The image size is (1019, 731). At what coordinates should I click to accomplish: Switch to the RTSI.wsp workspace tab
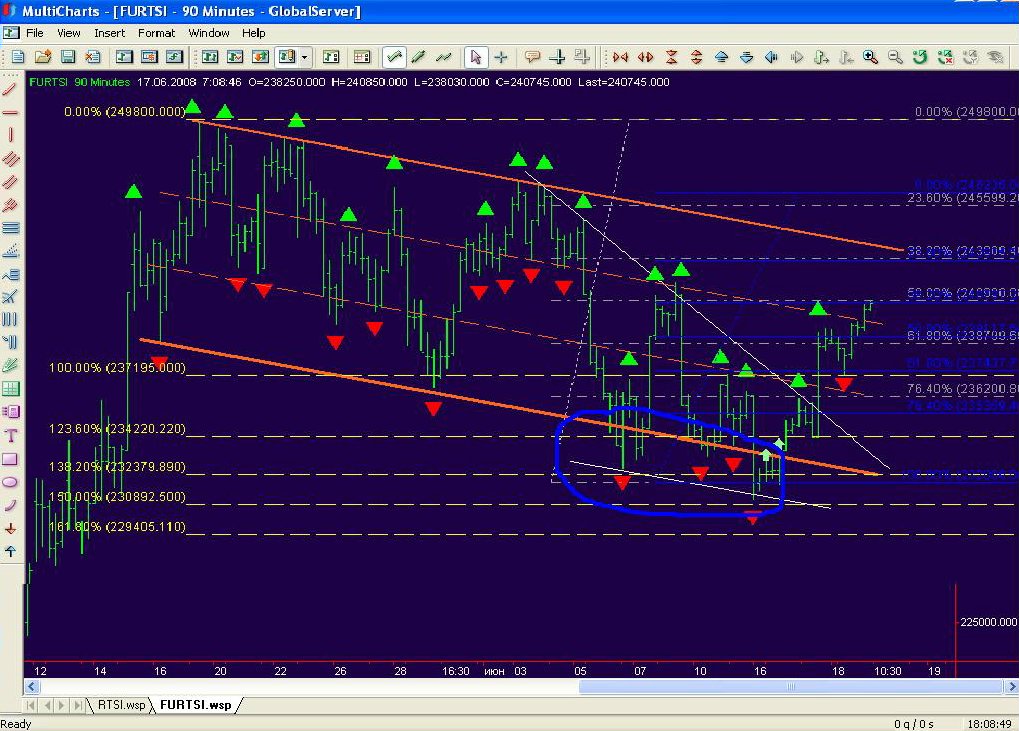(x=120, y=705)
